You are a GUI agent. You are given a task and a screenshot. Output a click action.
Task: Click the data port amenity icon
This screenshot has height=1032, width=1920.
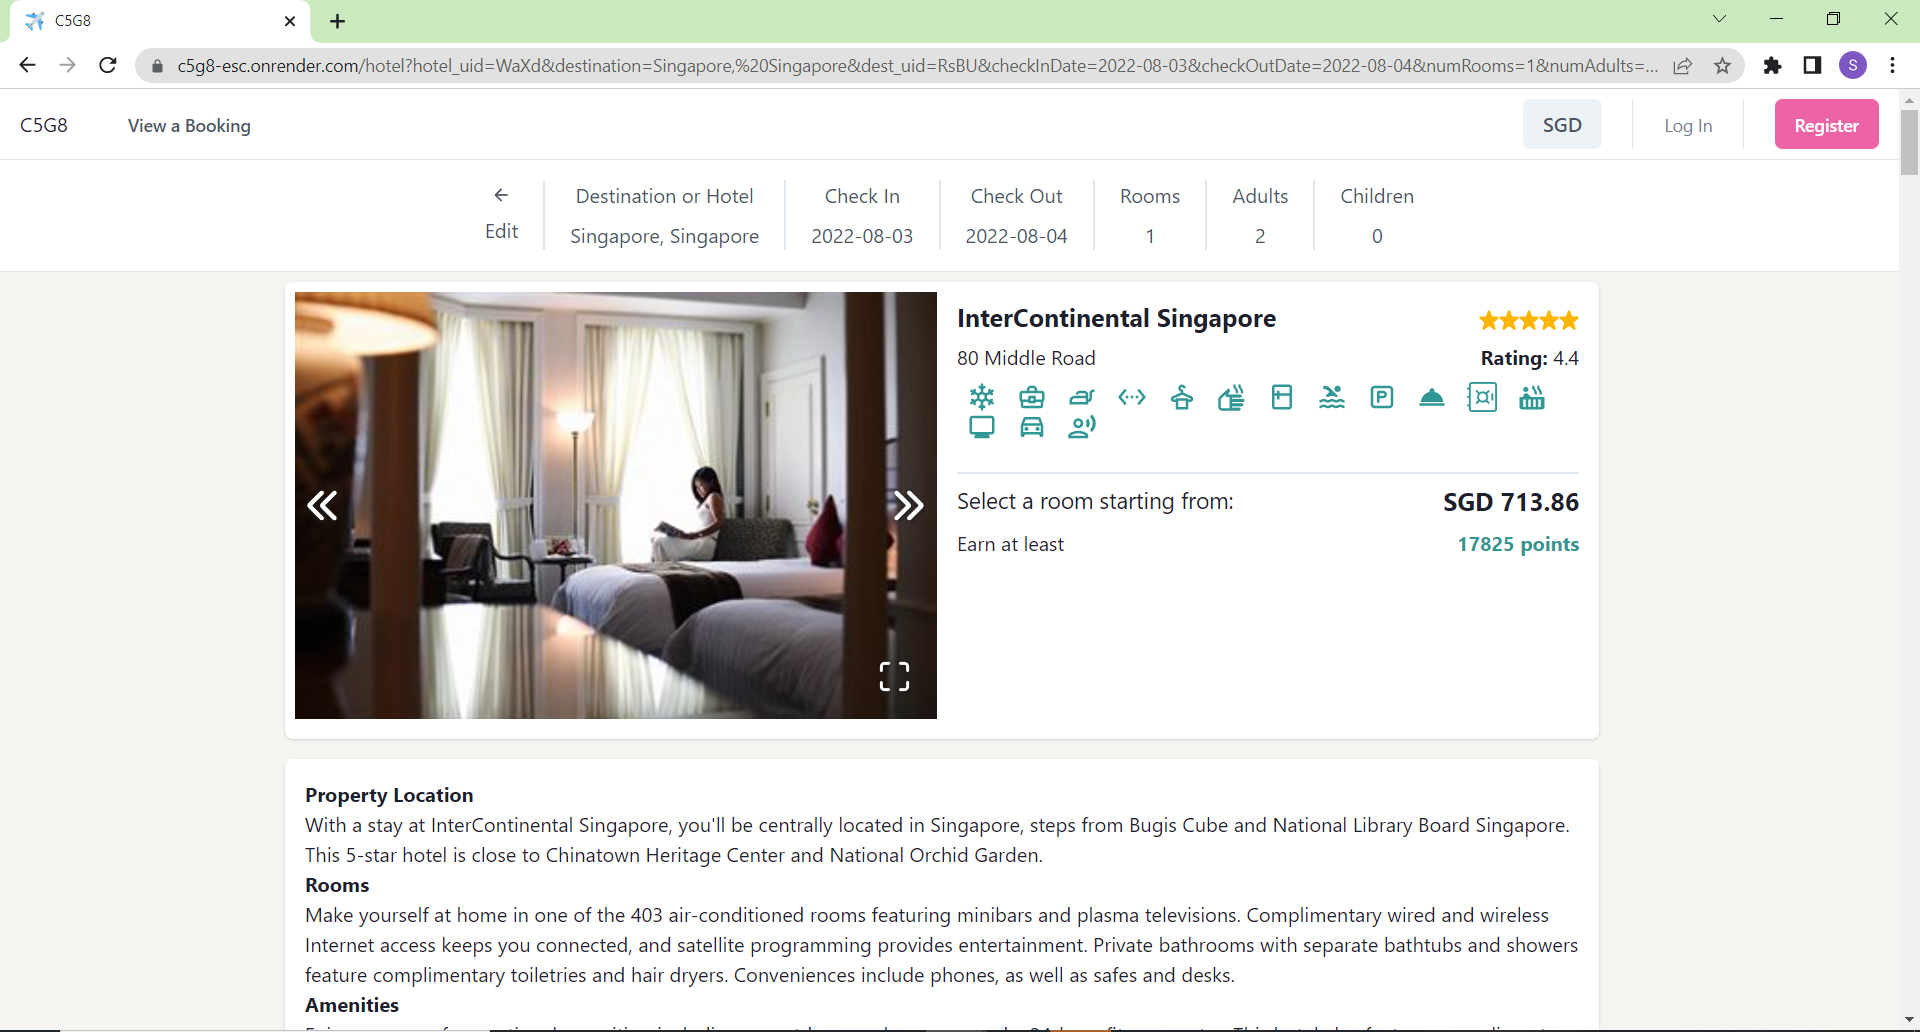coord(1132,397)
